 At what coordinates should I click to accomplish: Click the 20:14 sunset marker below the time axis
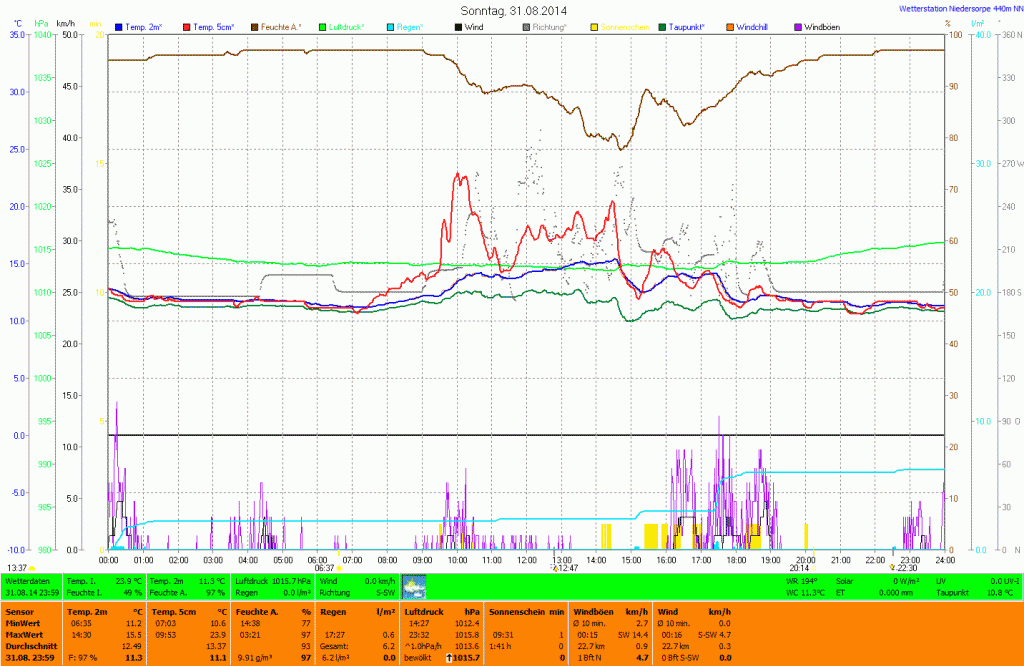[x=799, y=567]
